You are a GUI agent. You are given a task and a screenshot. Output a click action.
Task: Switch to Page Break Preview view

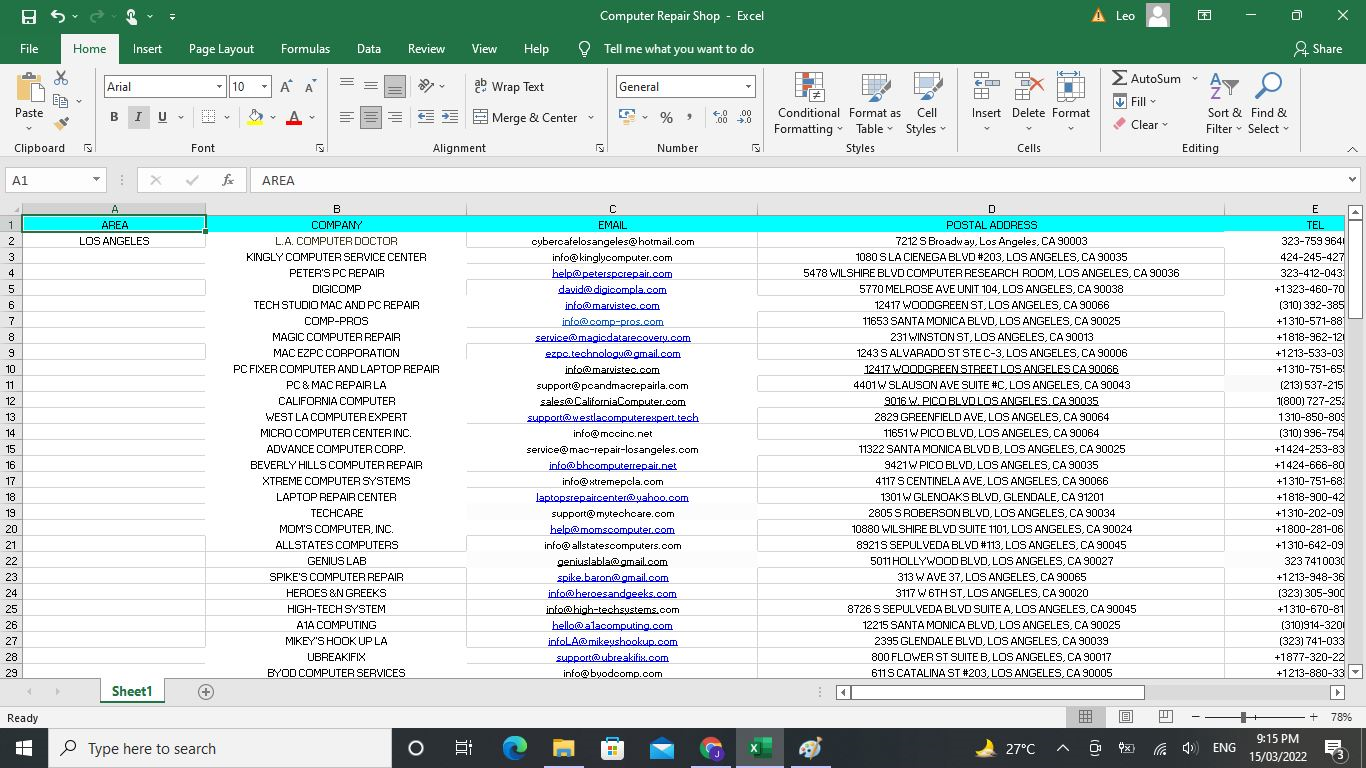click(1165, 717)
